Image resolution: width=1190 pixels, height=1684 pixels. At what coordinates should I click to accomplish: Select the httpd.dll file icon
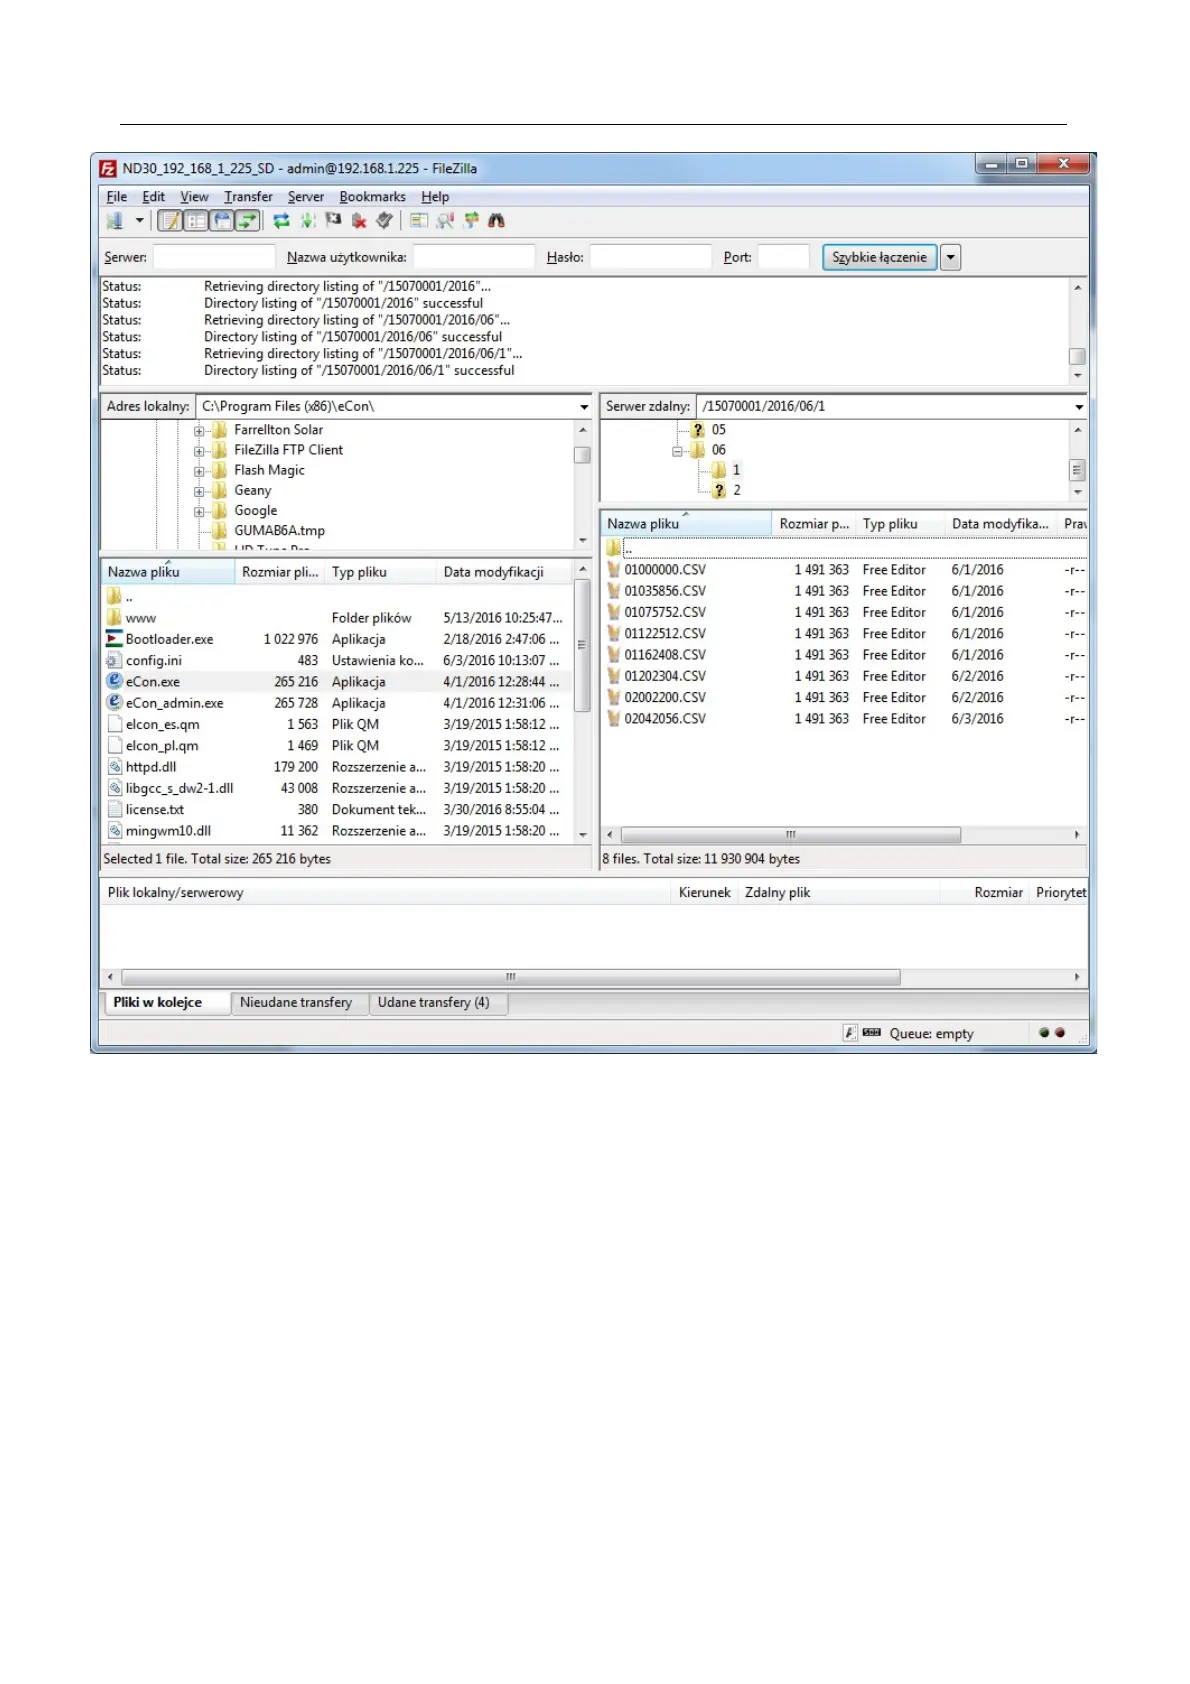114,767
